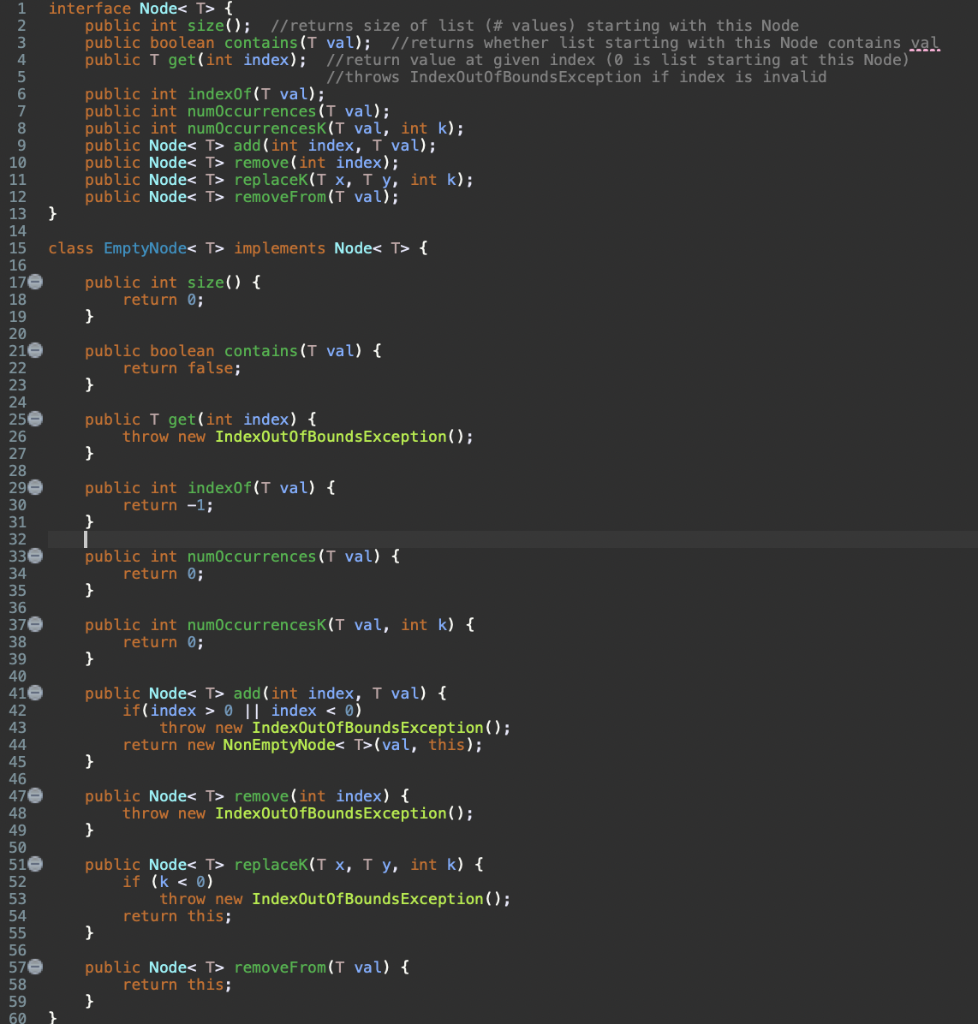
Task: Place cursor on the empty highlighted line 32
Action: click(x=513, y=539)
